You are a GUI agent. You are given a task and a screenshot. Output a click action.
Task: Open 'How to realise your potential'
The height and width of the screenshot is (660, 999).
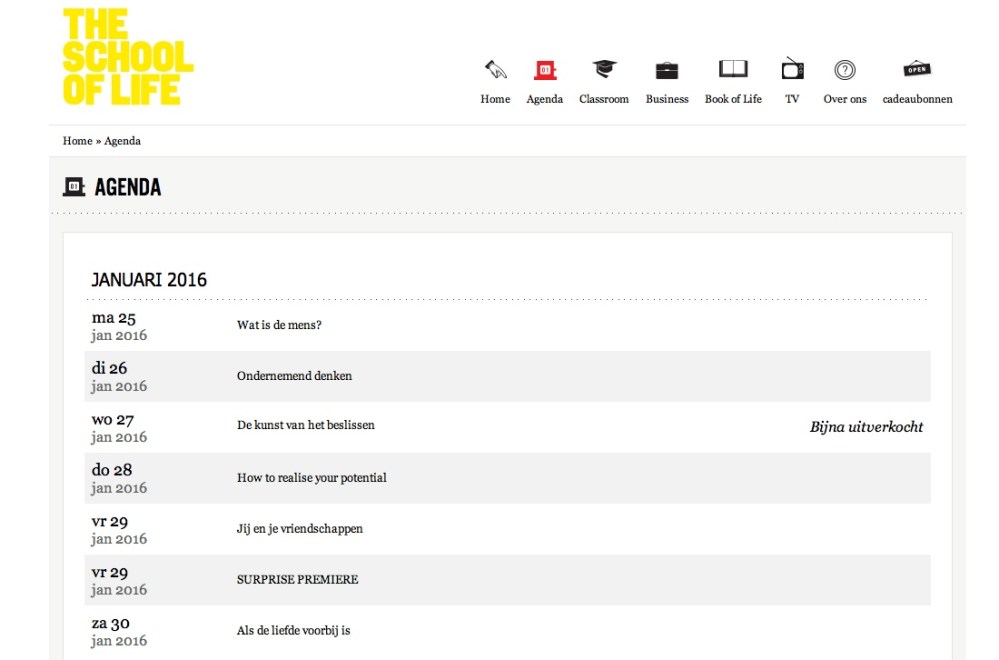click(x=311, y=478)
